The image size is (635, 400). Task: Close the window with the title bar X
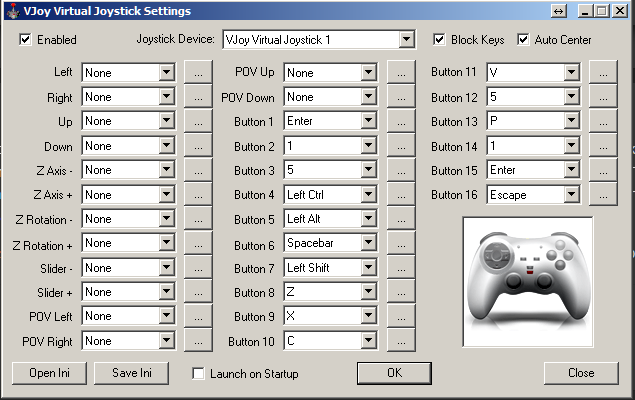[620, 11]
